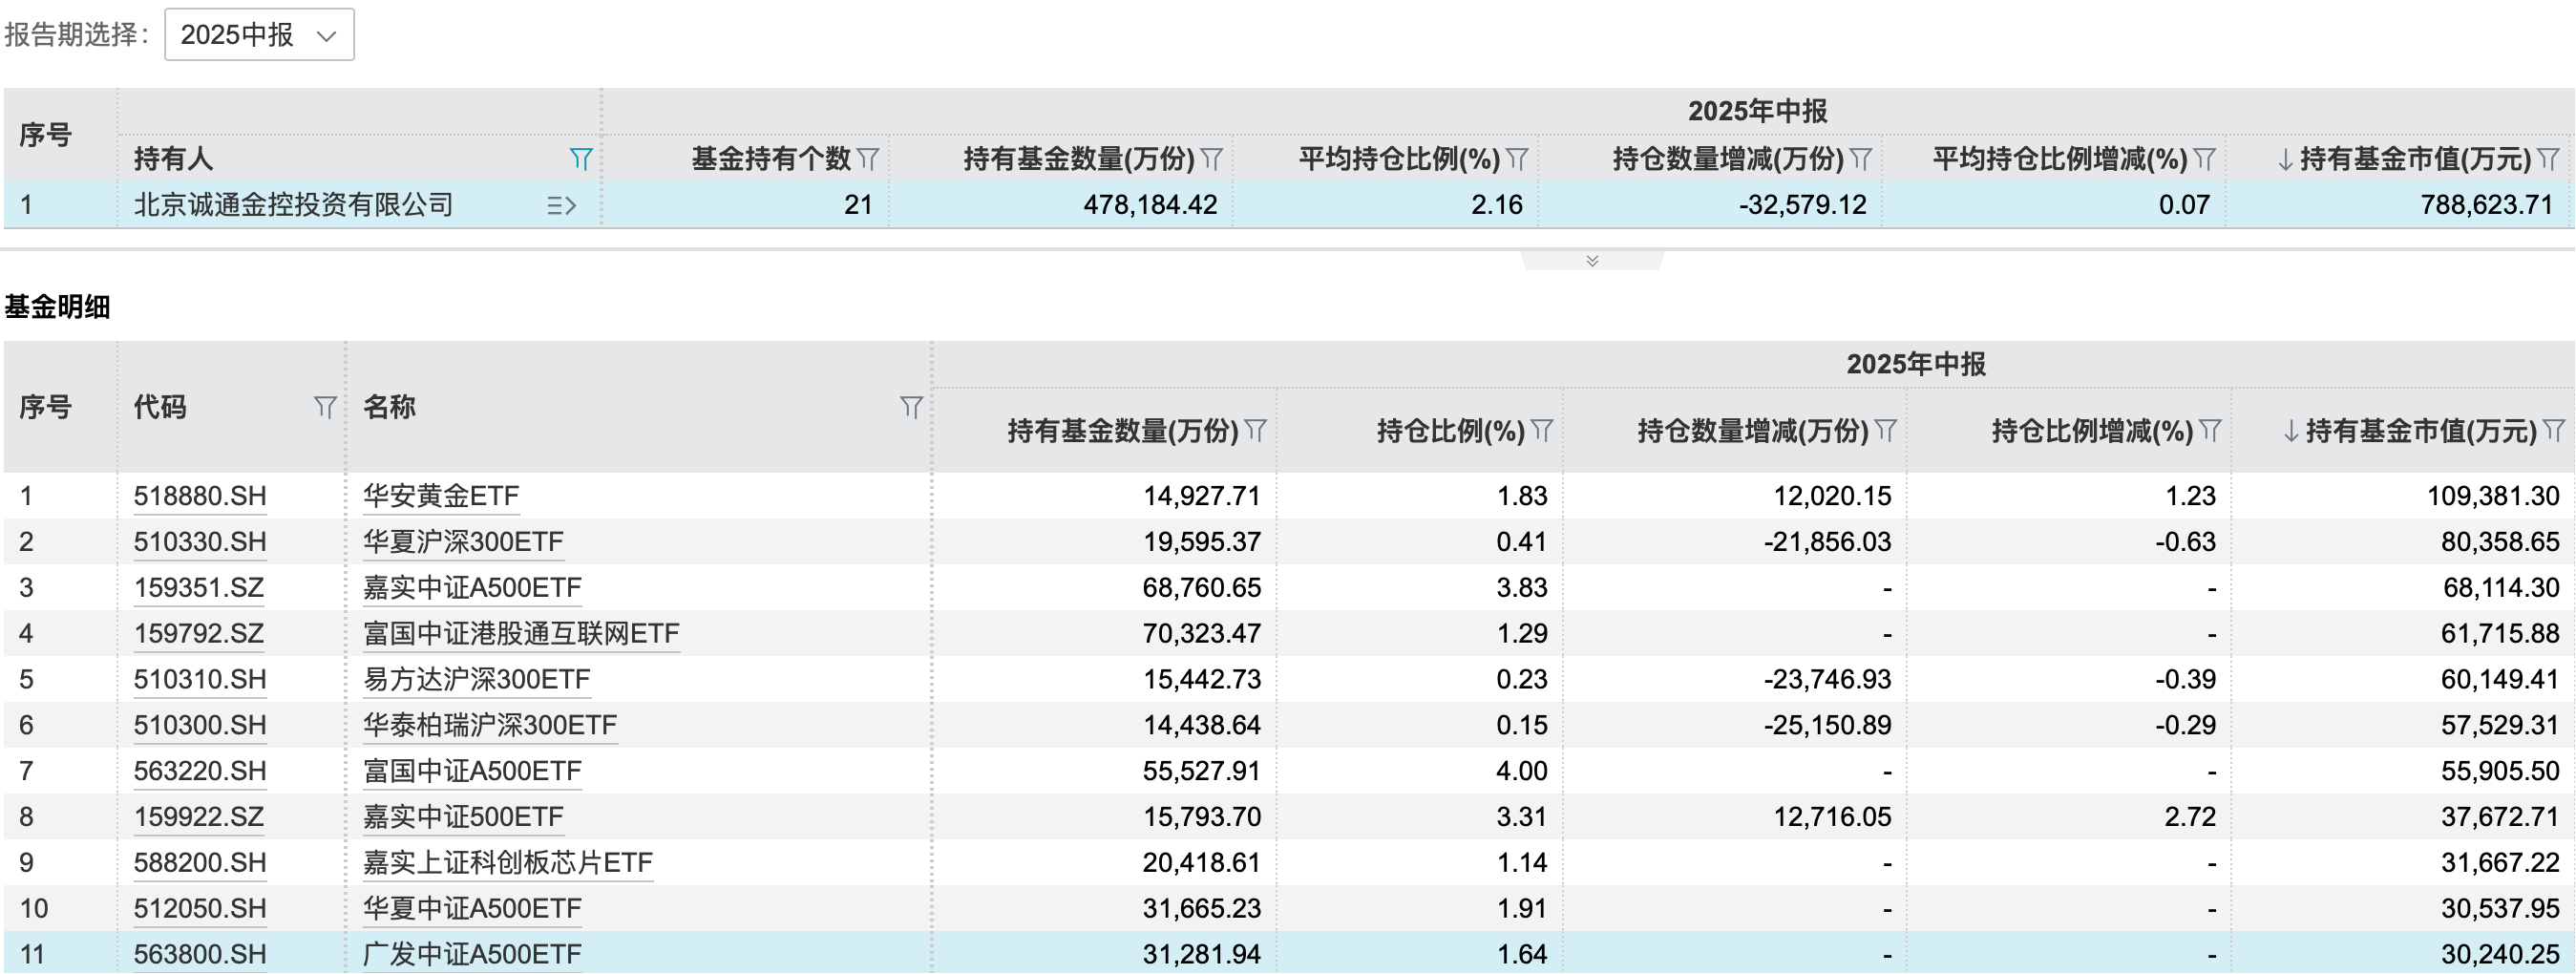Screen dimensions: 2576x974
Task: Click filter icon beside 持仓比例增减(%) header
Action: click(x=2210, y=431)
